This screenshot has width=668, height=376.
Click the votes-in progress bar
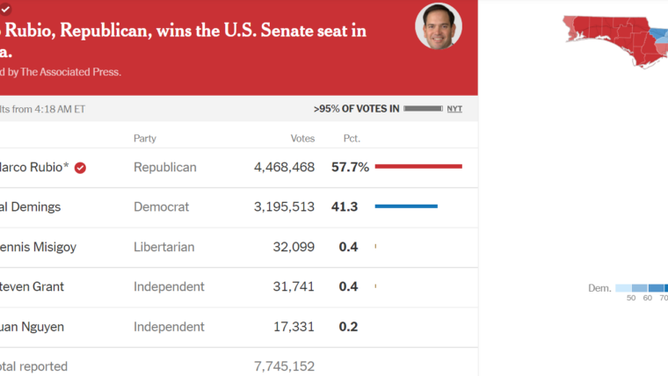423,109
